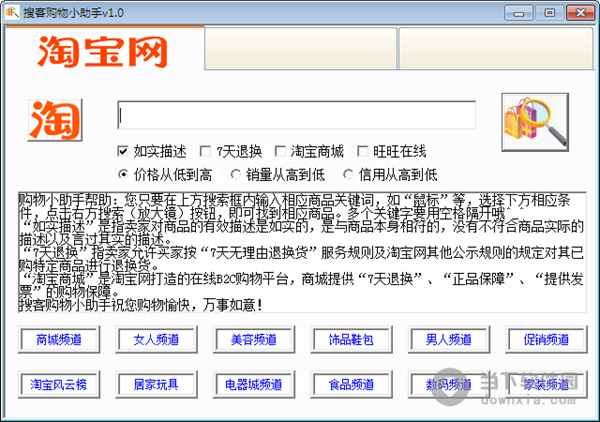Go to 食品频道
600x422 pixels.
point(352,384)
